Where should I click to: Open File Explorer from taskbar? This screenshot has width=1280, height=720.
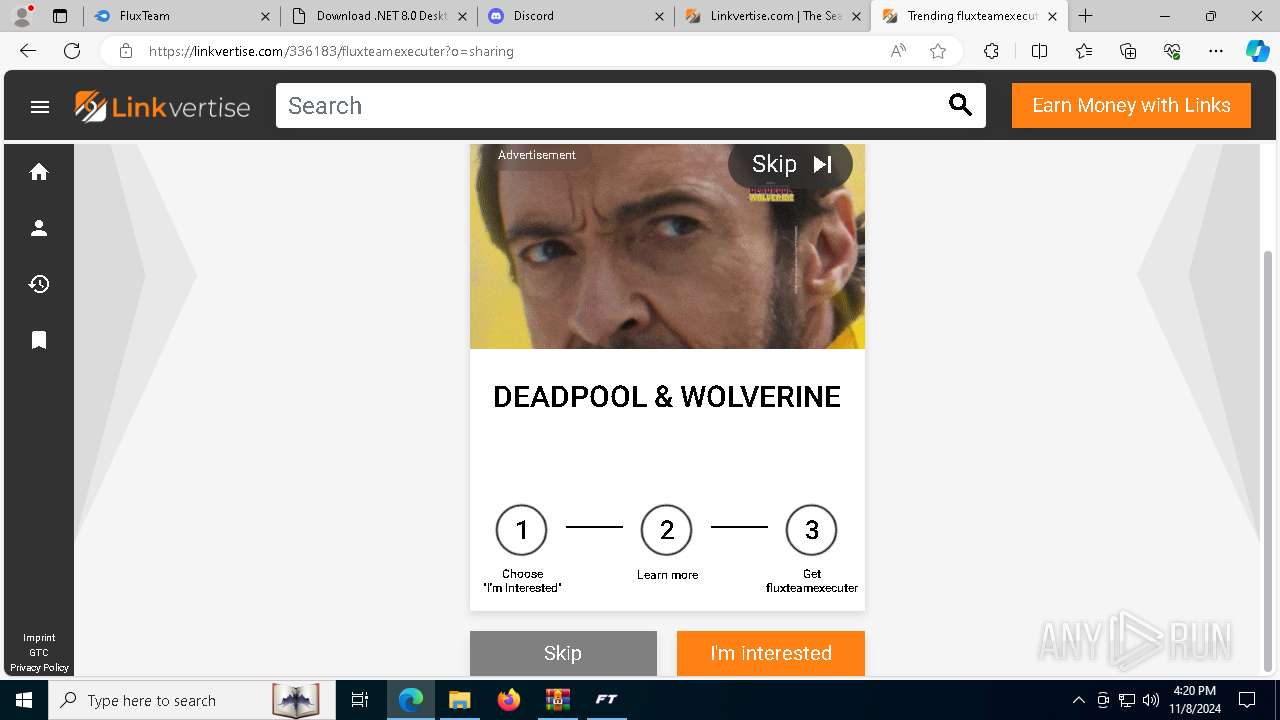[459, 700]
